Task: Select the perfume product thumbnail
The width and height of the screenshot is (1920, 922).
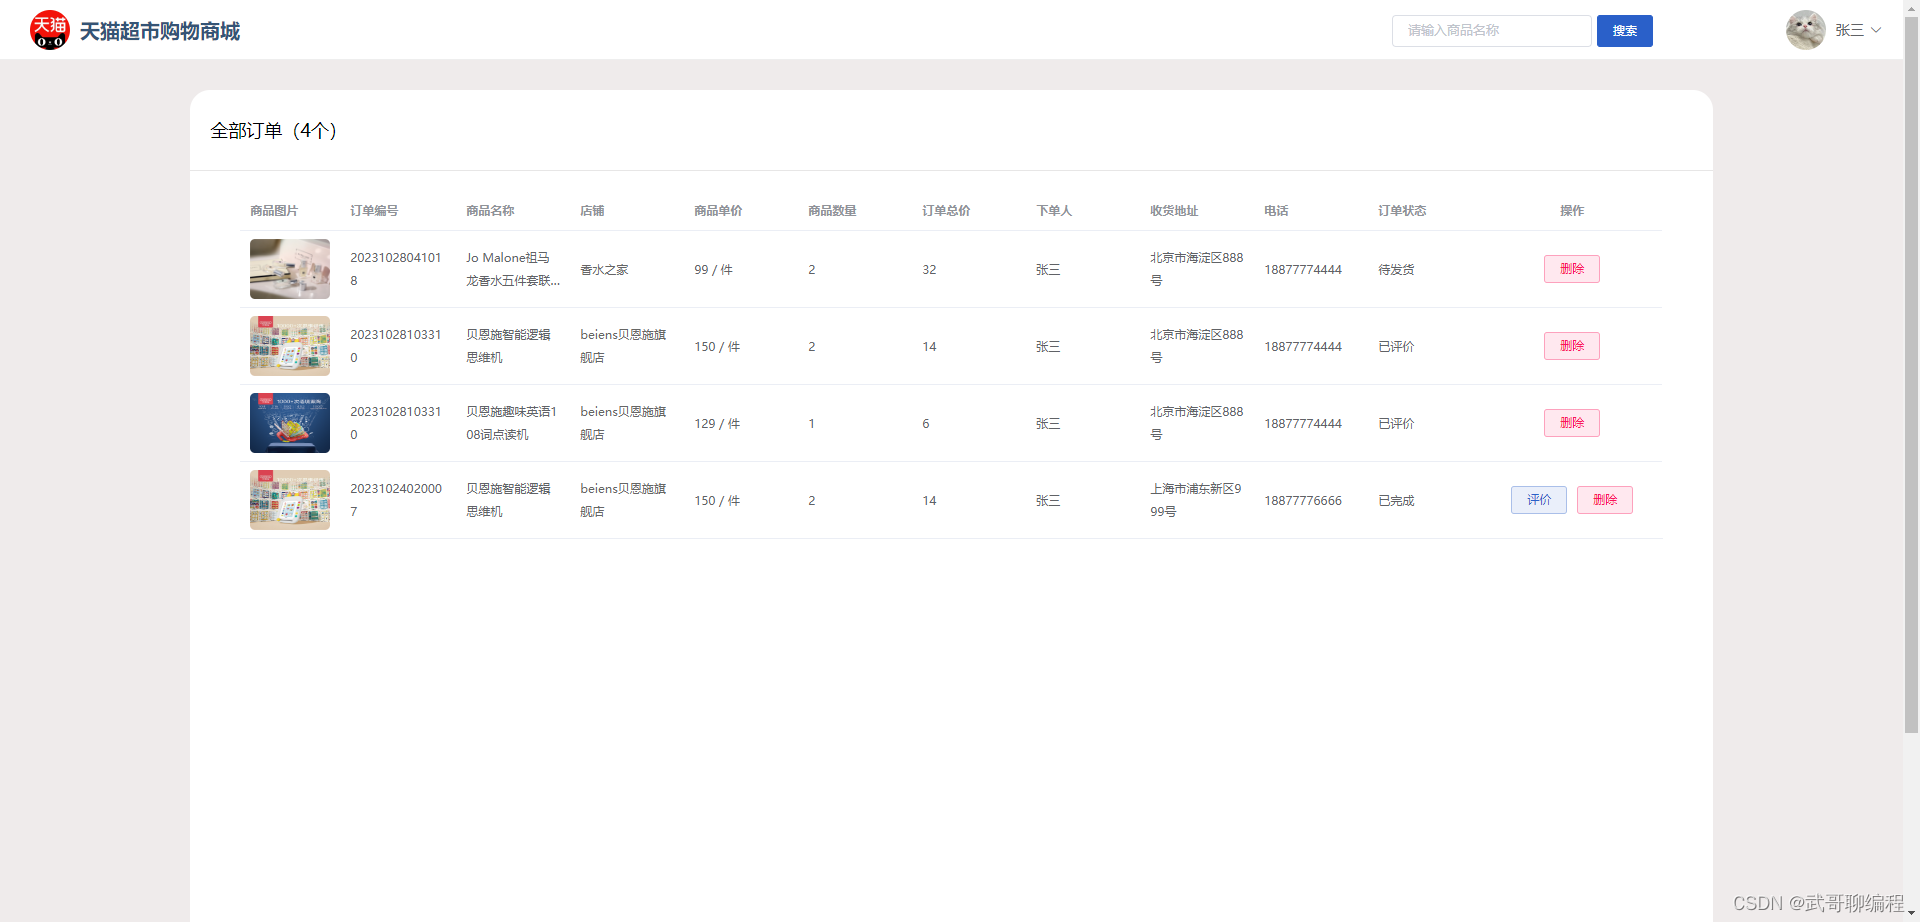Action: click(x=289, y=269)
